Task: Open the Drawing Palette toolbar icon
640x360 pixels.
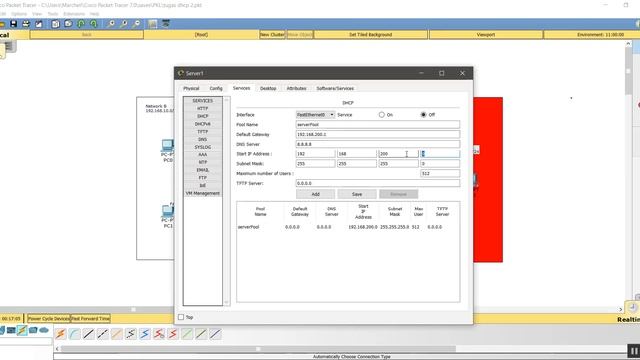Action: [153, 24]
